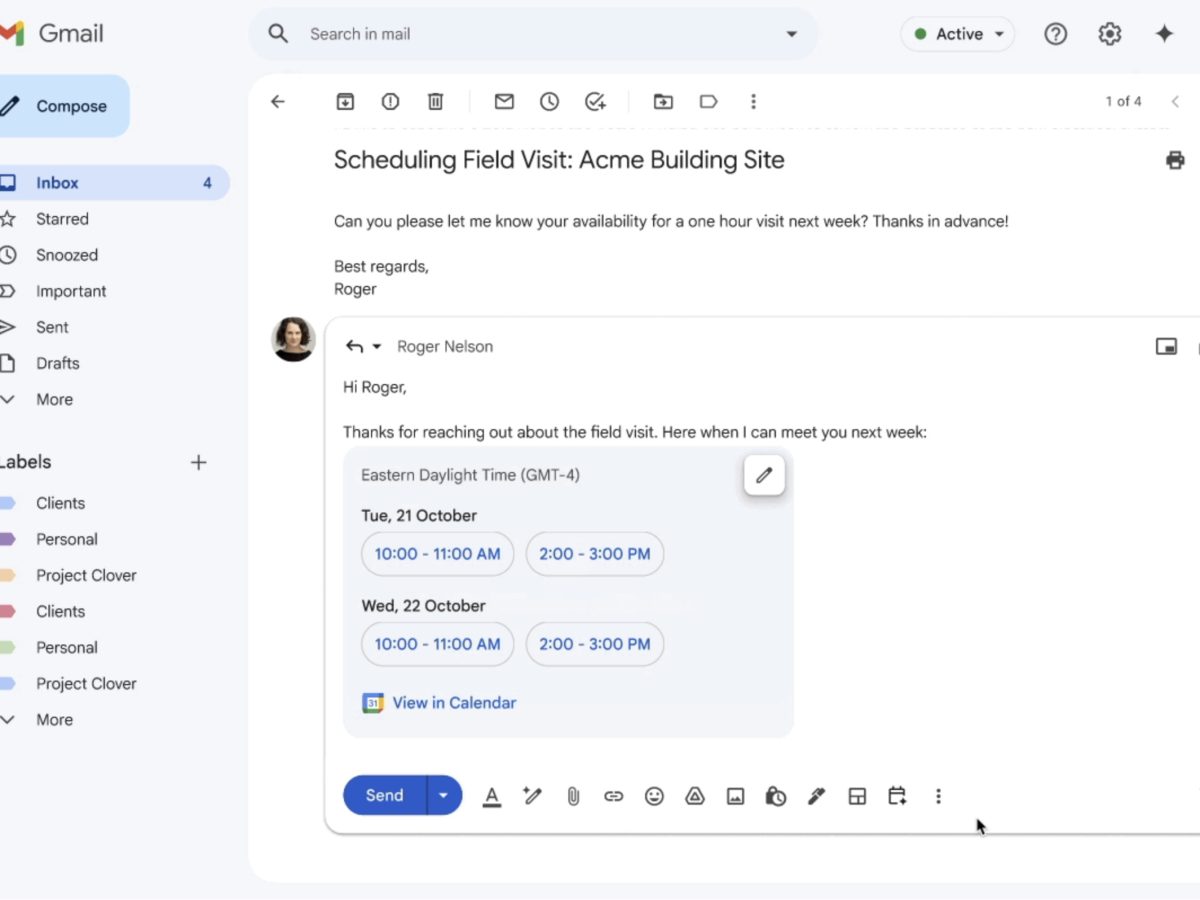Edit the proposed times with the pencil icon
1200x900 pixels.
764,475
